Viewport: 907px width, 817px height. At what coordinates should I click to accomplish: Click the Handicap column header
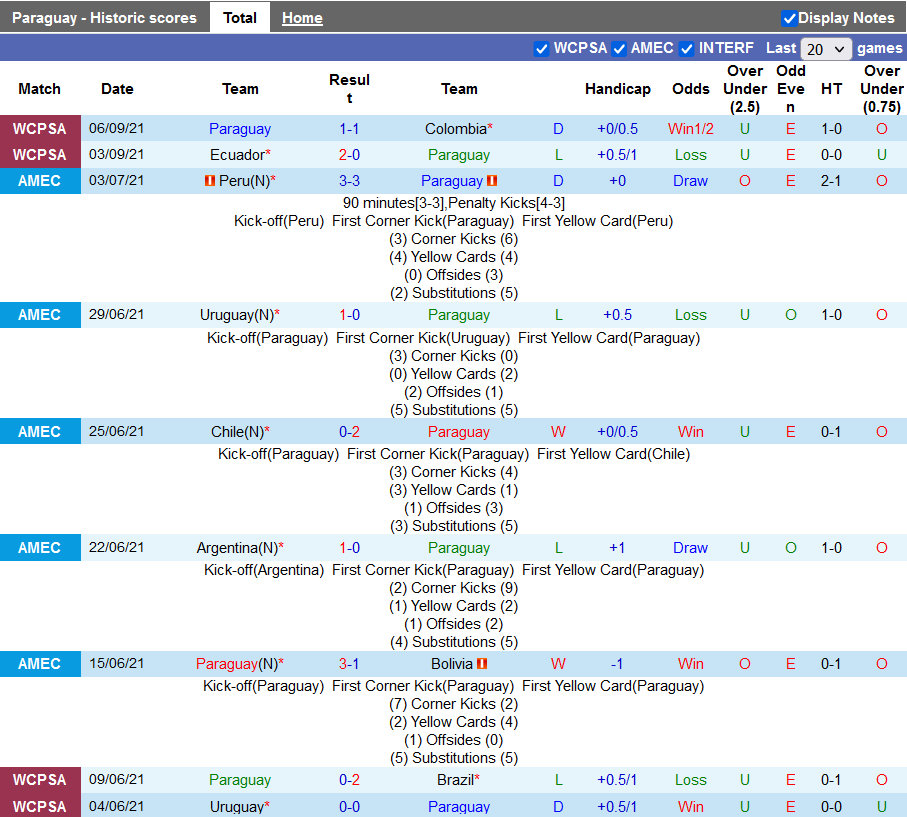617,89
